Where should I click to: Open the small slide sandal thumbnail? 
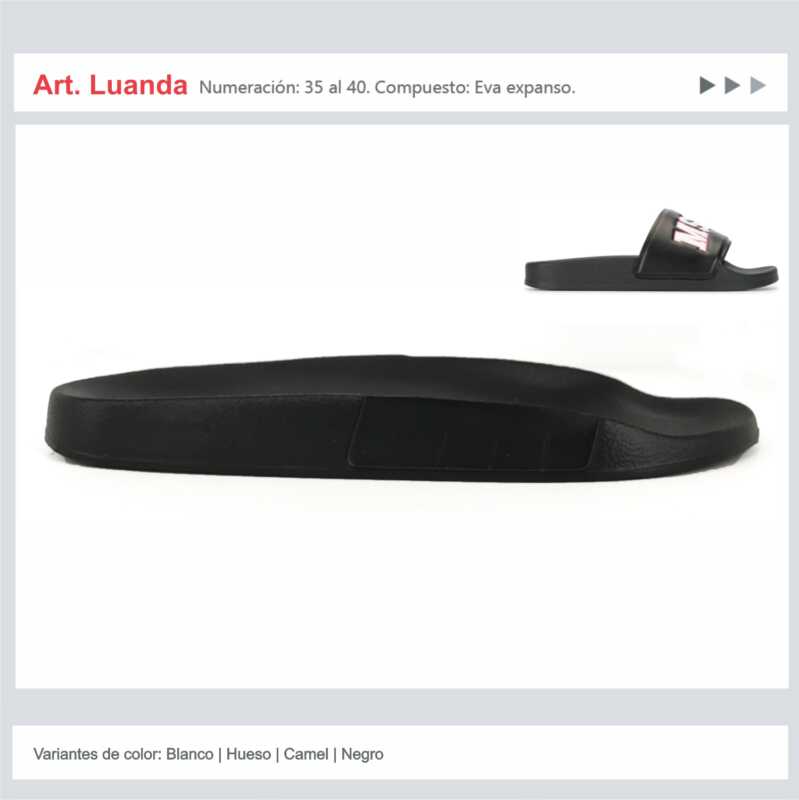tap(652, 250)
